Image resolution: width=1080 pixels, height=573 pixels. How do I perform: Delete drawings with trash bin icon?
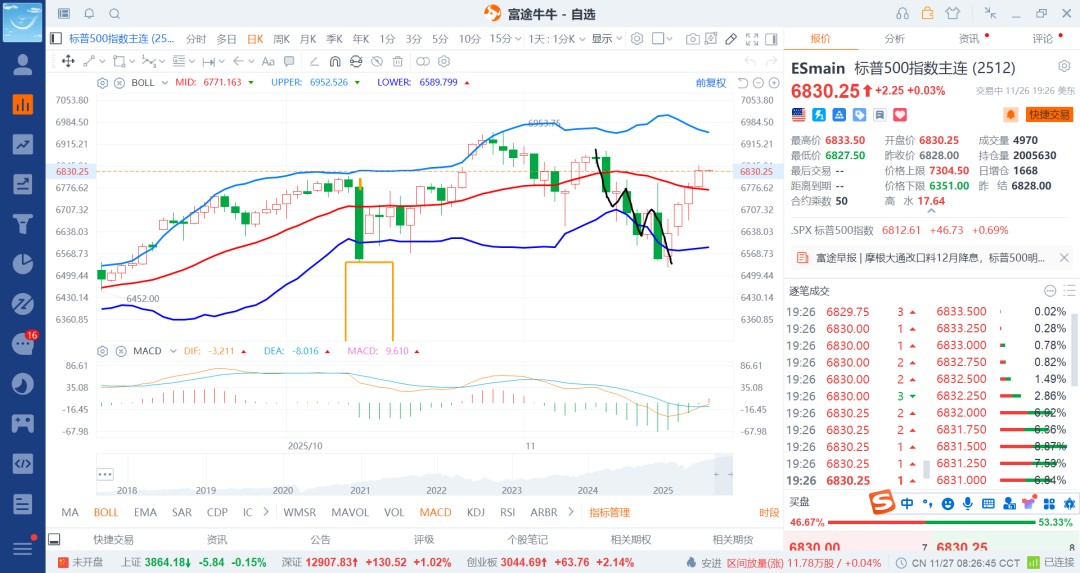pos(397,61)
